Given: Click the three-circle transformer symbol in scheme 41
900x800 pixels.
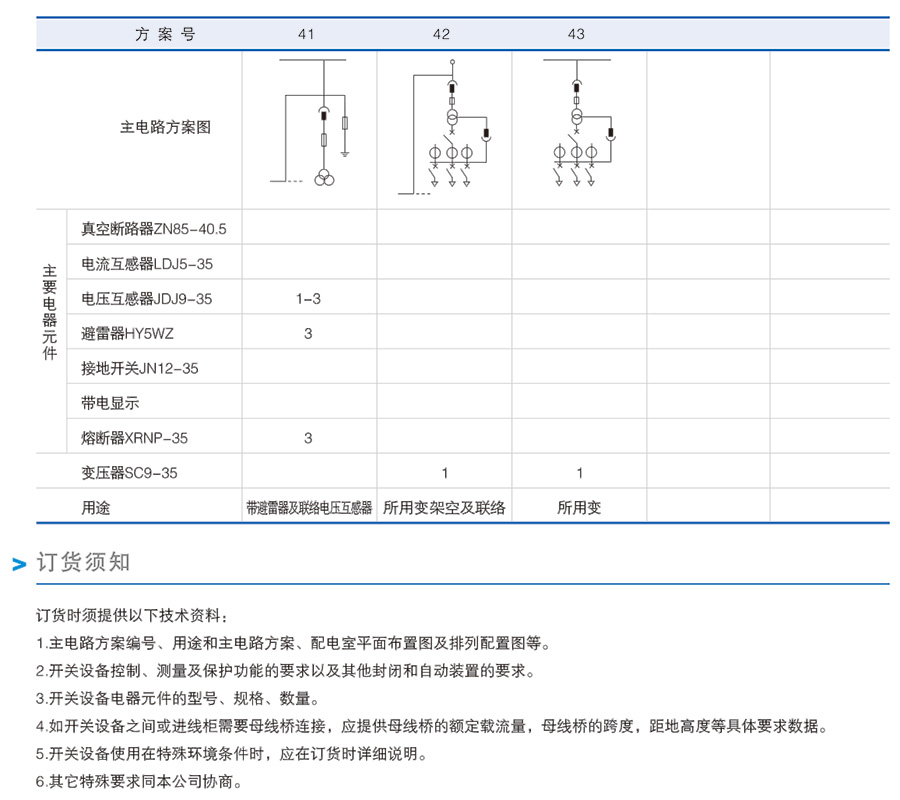Looking at the screenshot, I should [323, 177].
